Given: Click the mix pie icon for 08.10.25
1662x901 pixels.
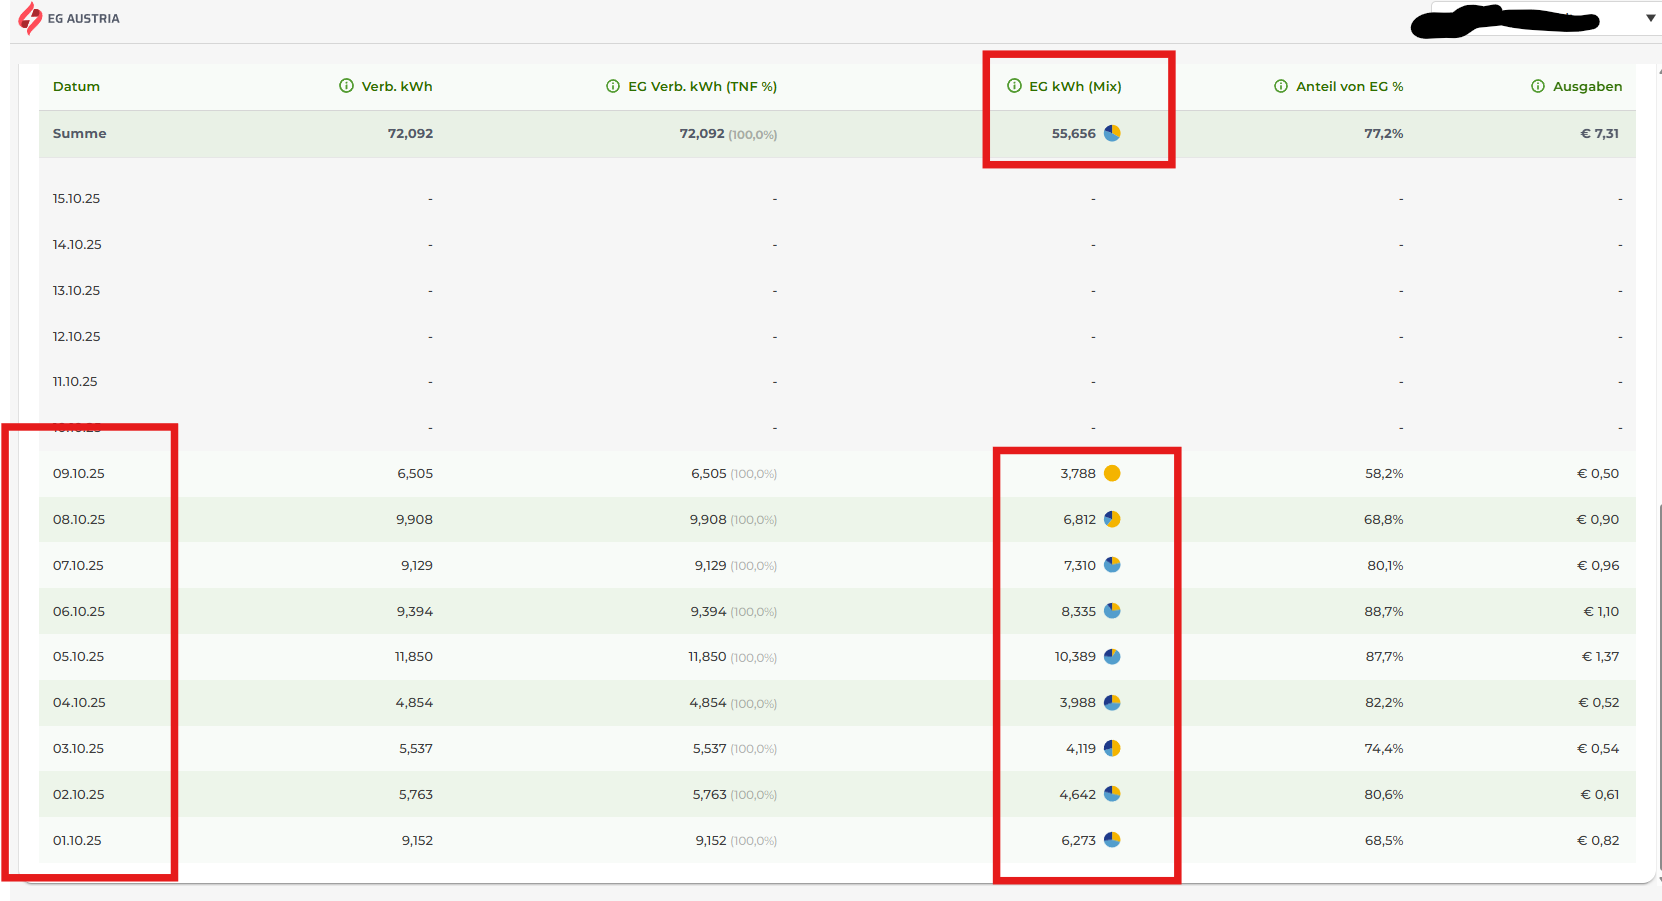Looking at the screenshot, I should coord(1112,519).
